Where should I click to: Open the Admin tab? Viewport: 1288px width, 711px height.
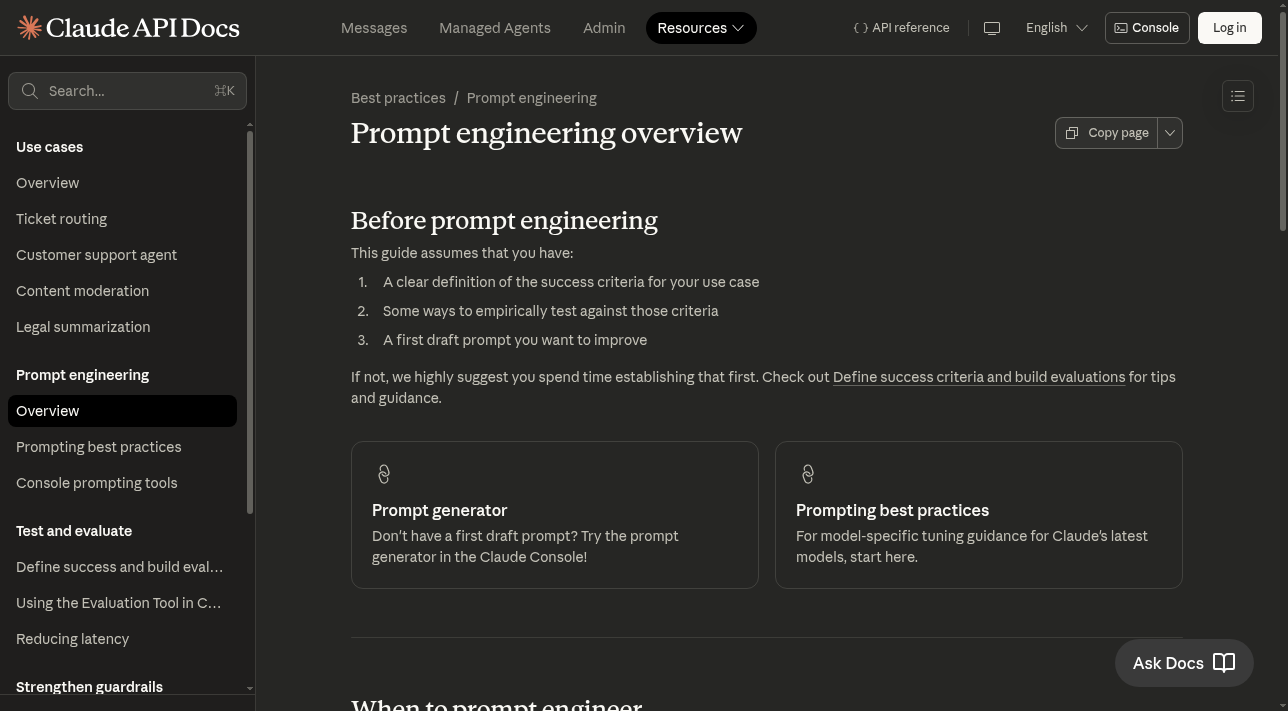click(604, 28)
